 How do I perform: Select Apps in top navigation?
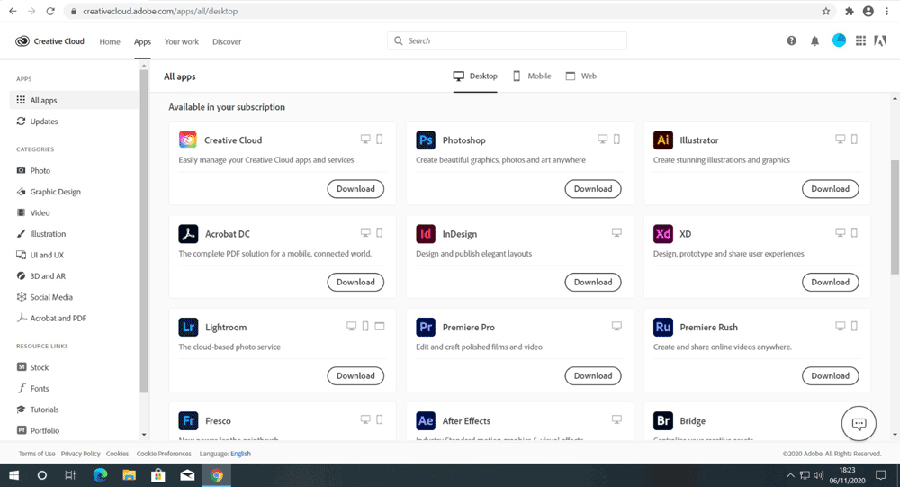click(142, 42)
